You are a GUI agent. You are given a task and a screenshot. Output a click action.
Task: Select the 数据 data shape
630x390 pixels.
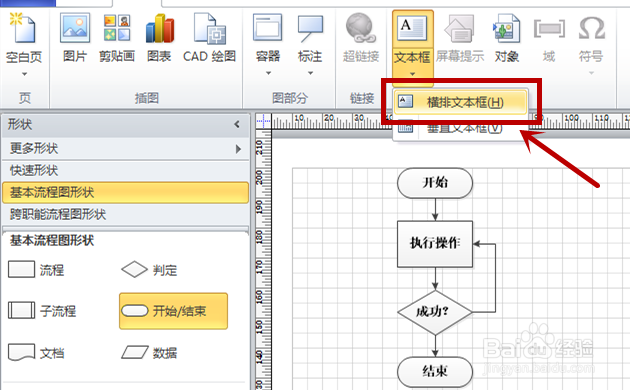149,353
